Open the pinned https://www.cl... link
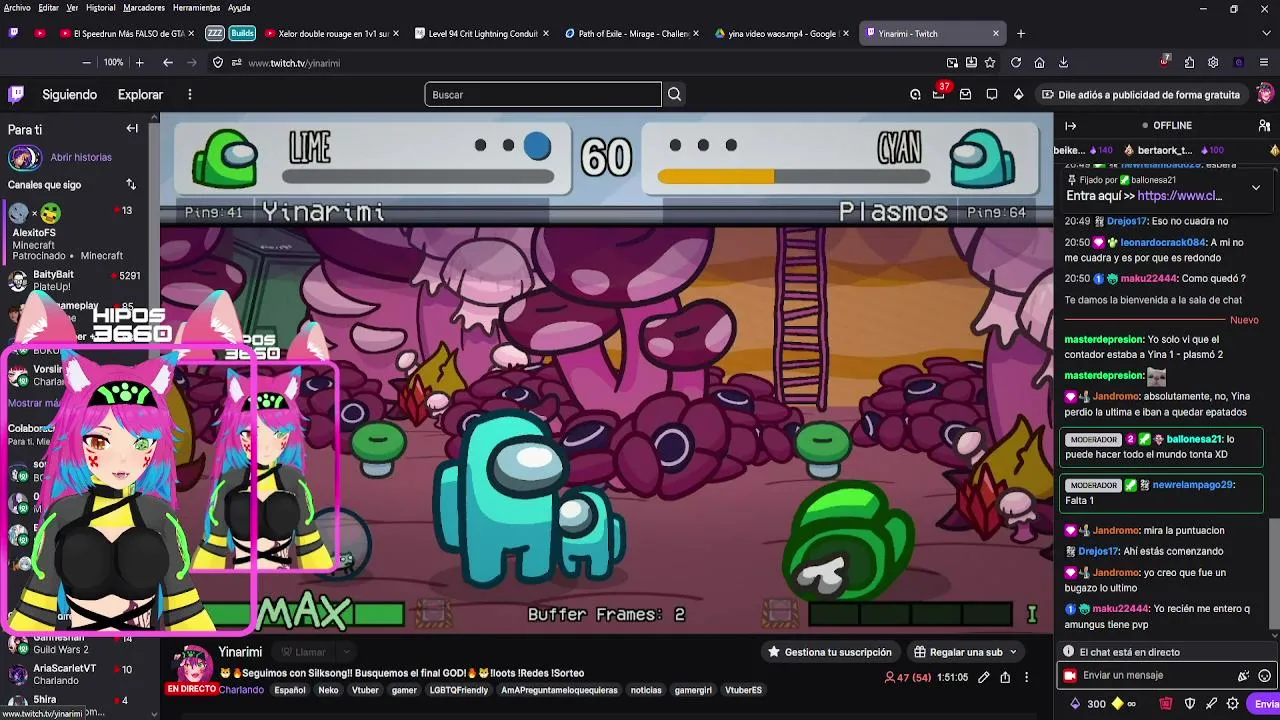1280x720 pixels. pos(1179,196)
